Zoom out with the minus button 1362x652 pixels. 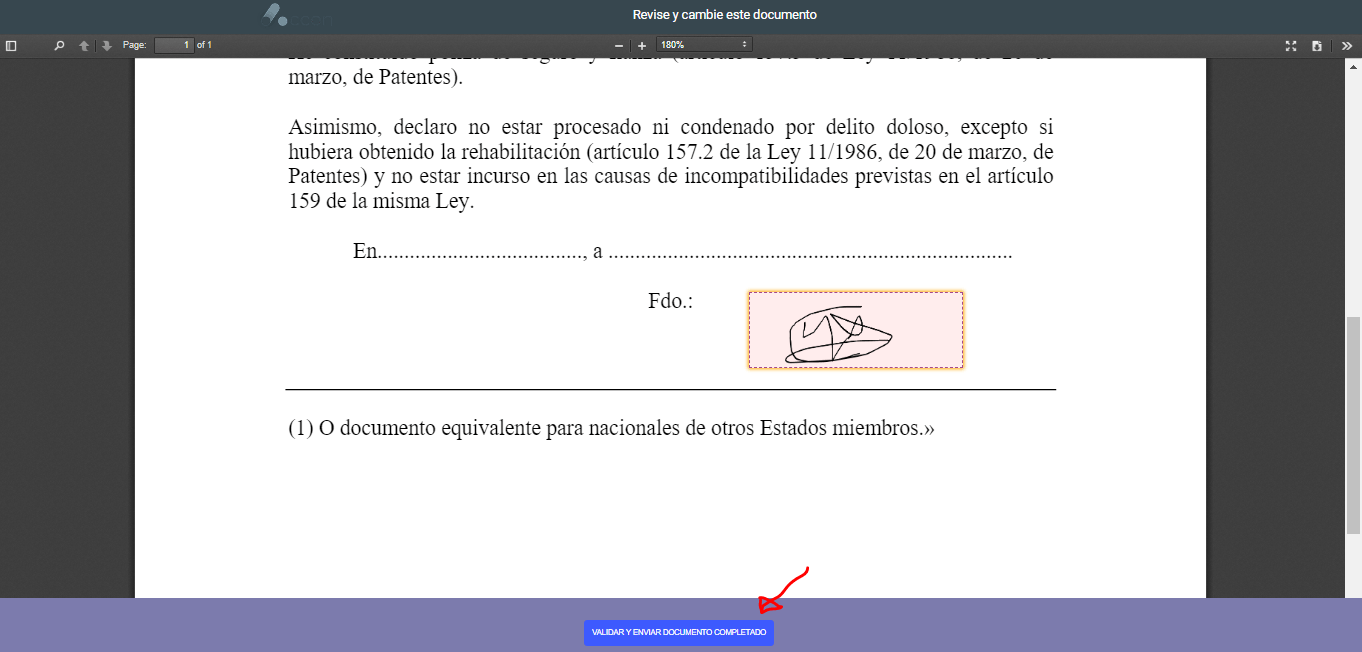coord(618,45)
